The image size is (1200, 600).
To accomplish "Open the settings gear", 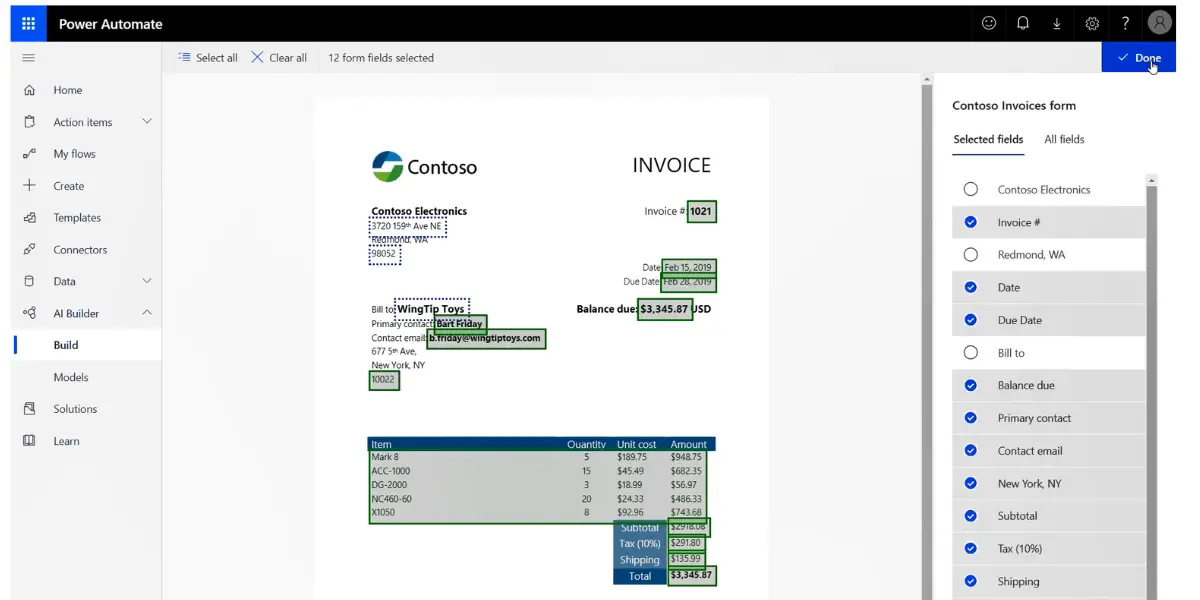I will click(1092, 24).
